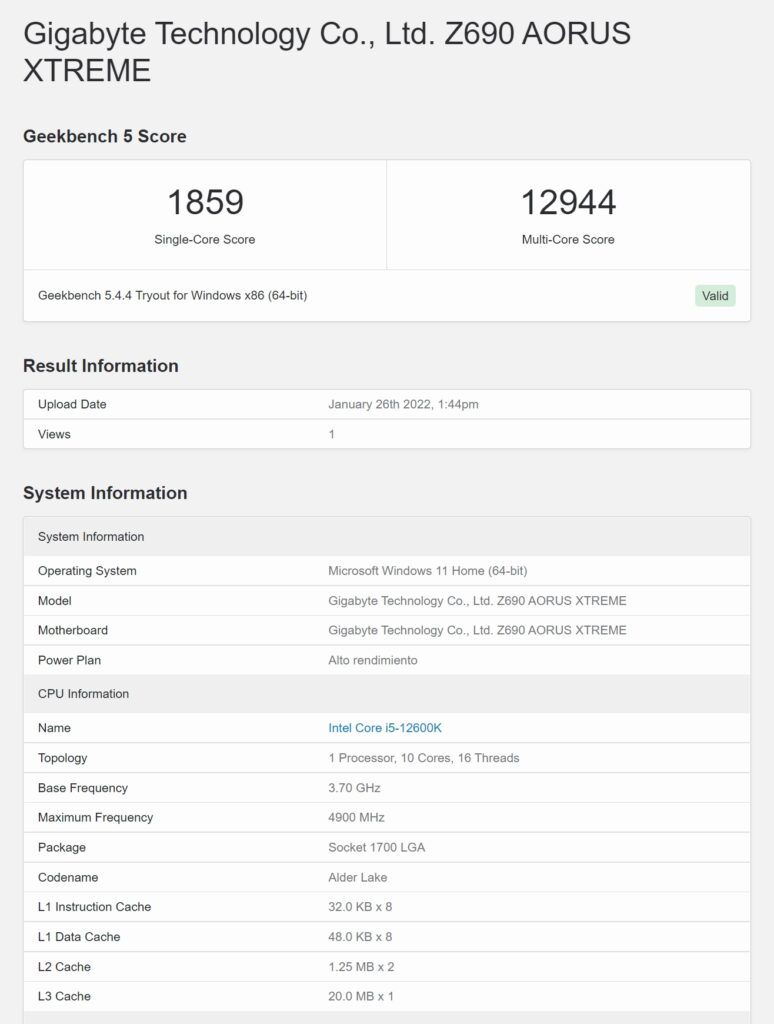
Task: Click the Motherboard row label
Action: 73,630
